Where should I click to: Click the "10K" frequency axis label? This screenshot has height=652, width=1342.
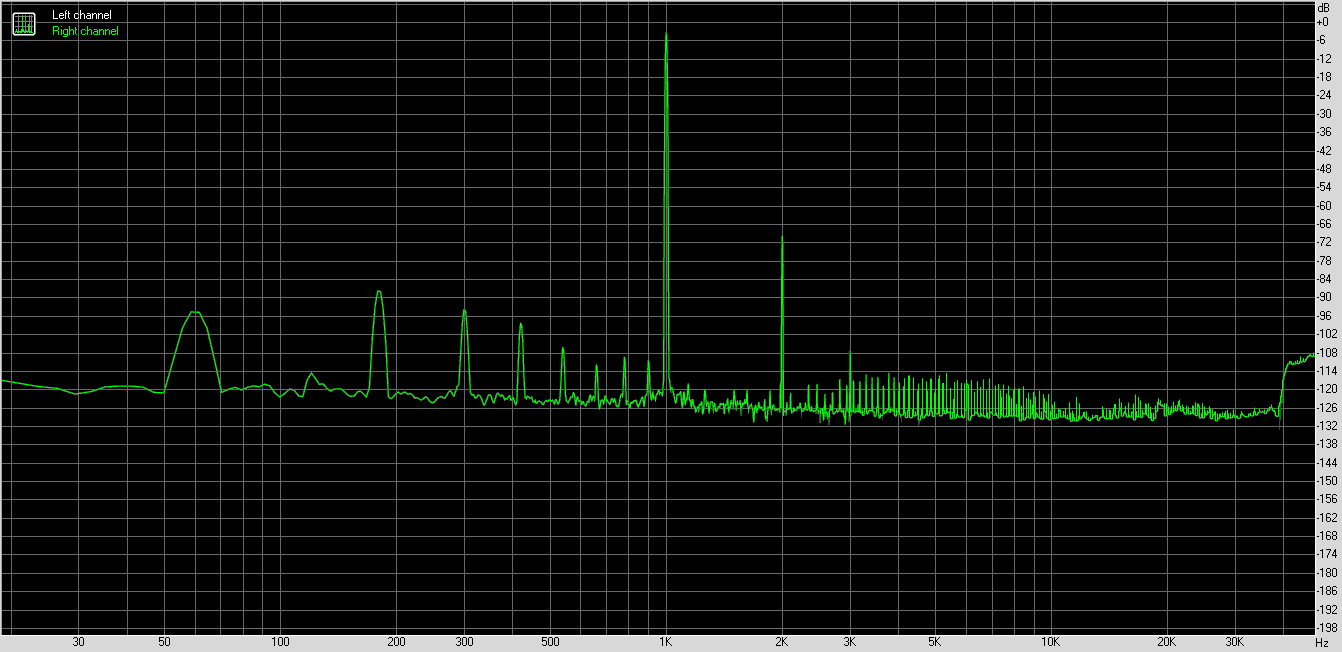tap(1051, 642)
